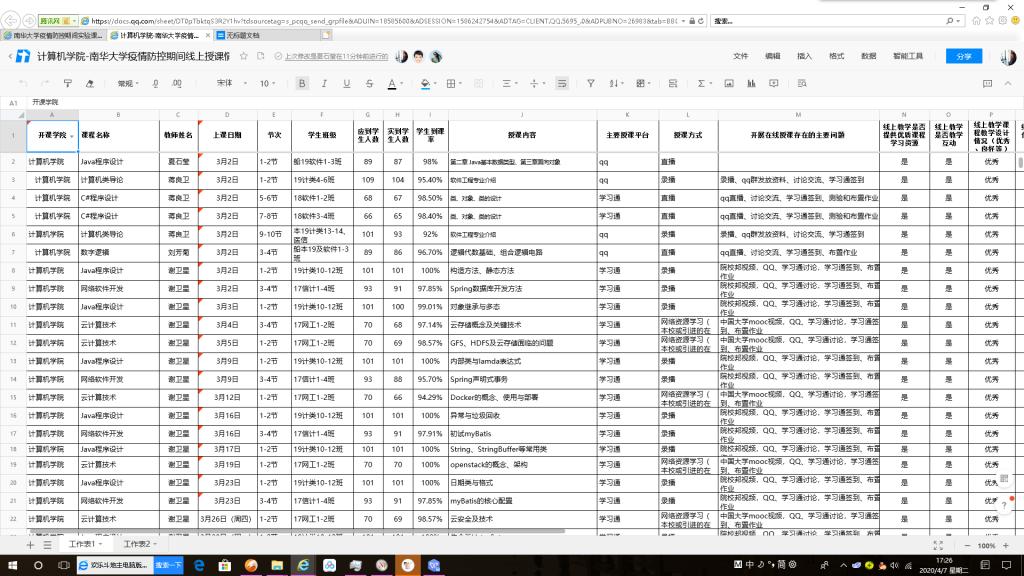
Task: Open the 插入 menu
Action: pyautogui.click(x=804, y=57)
